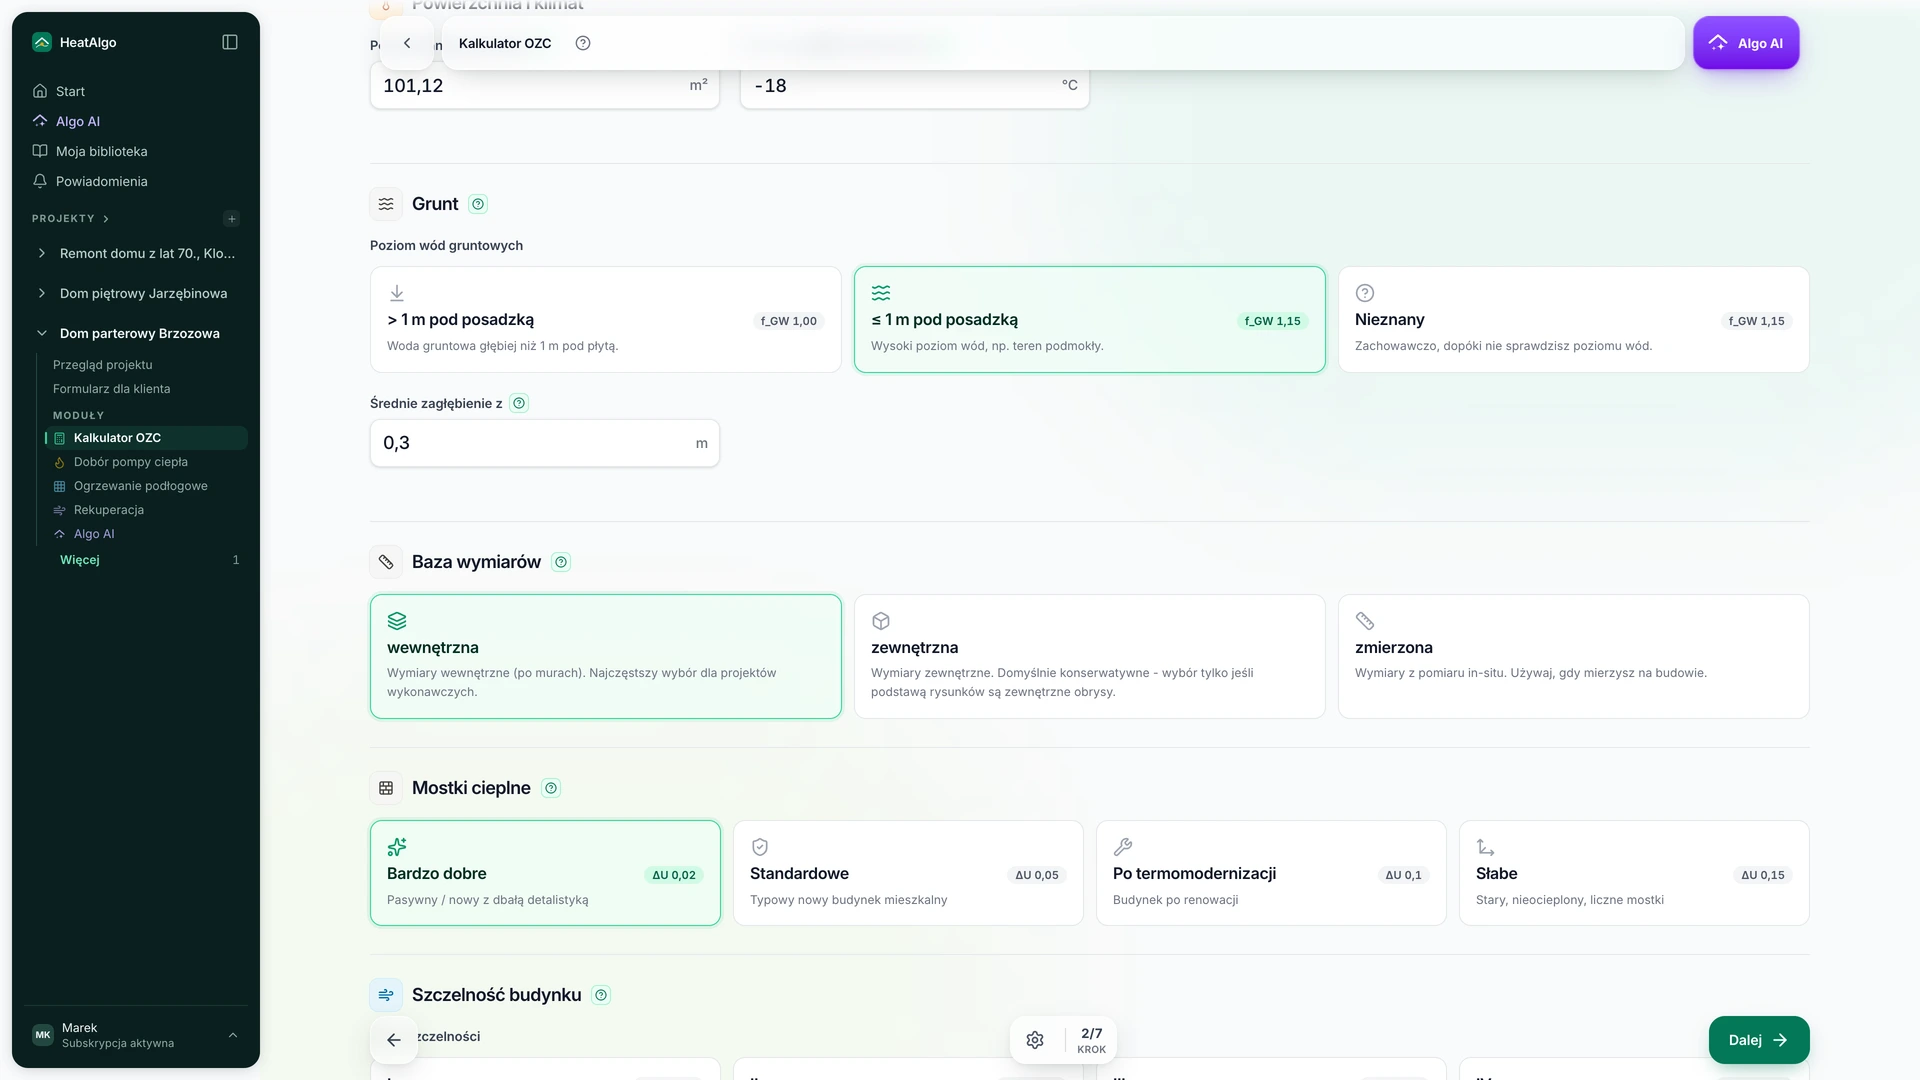
Task: Choose zmierzona dimension base
Action: point(1574,657)
